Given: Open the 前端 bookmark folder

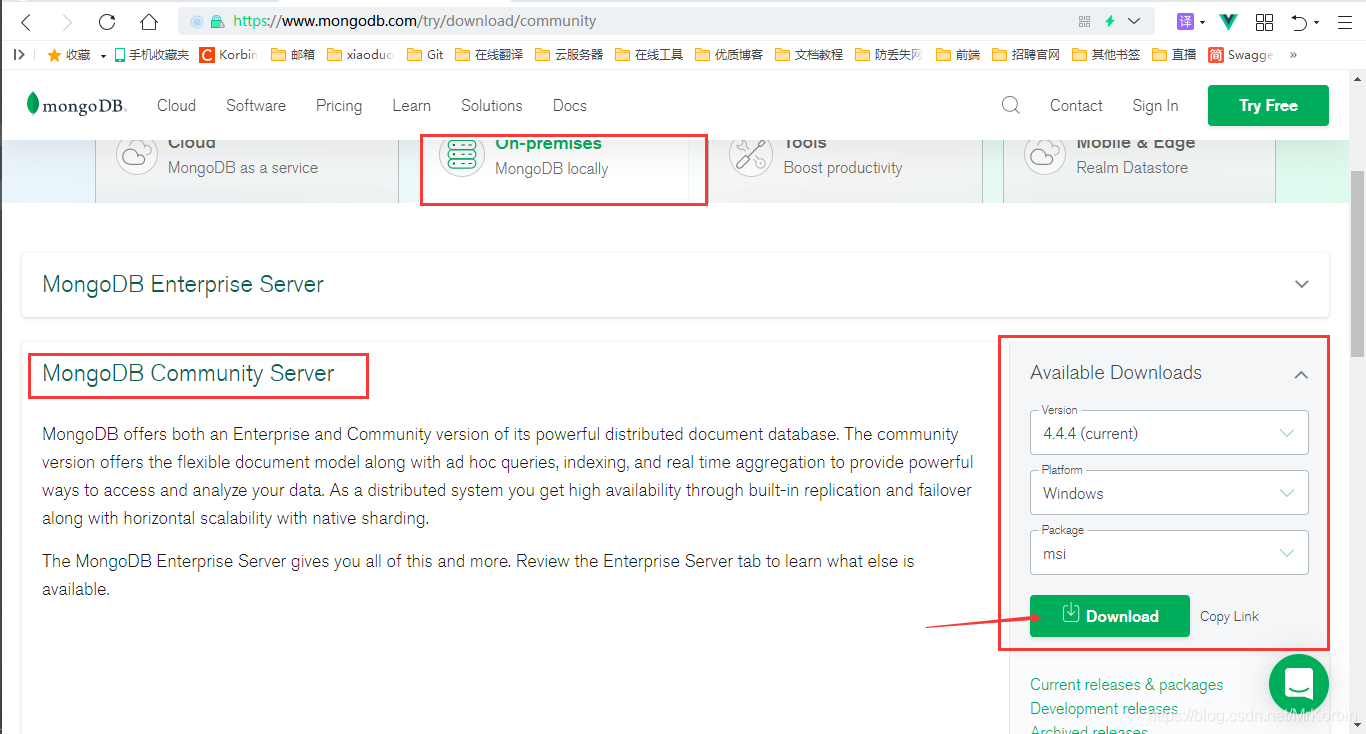Looking at the screenshot, I should [x=958, y=55].
